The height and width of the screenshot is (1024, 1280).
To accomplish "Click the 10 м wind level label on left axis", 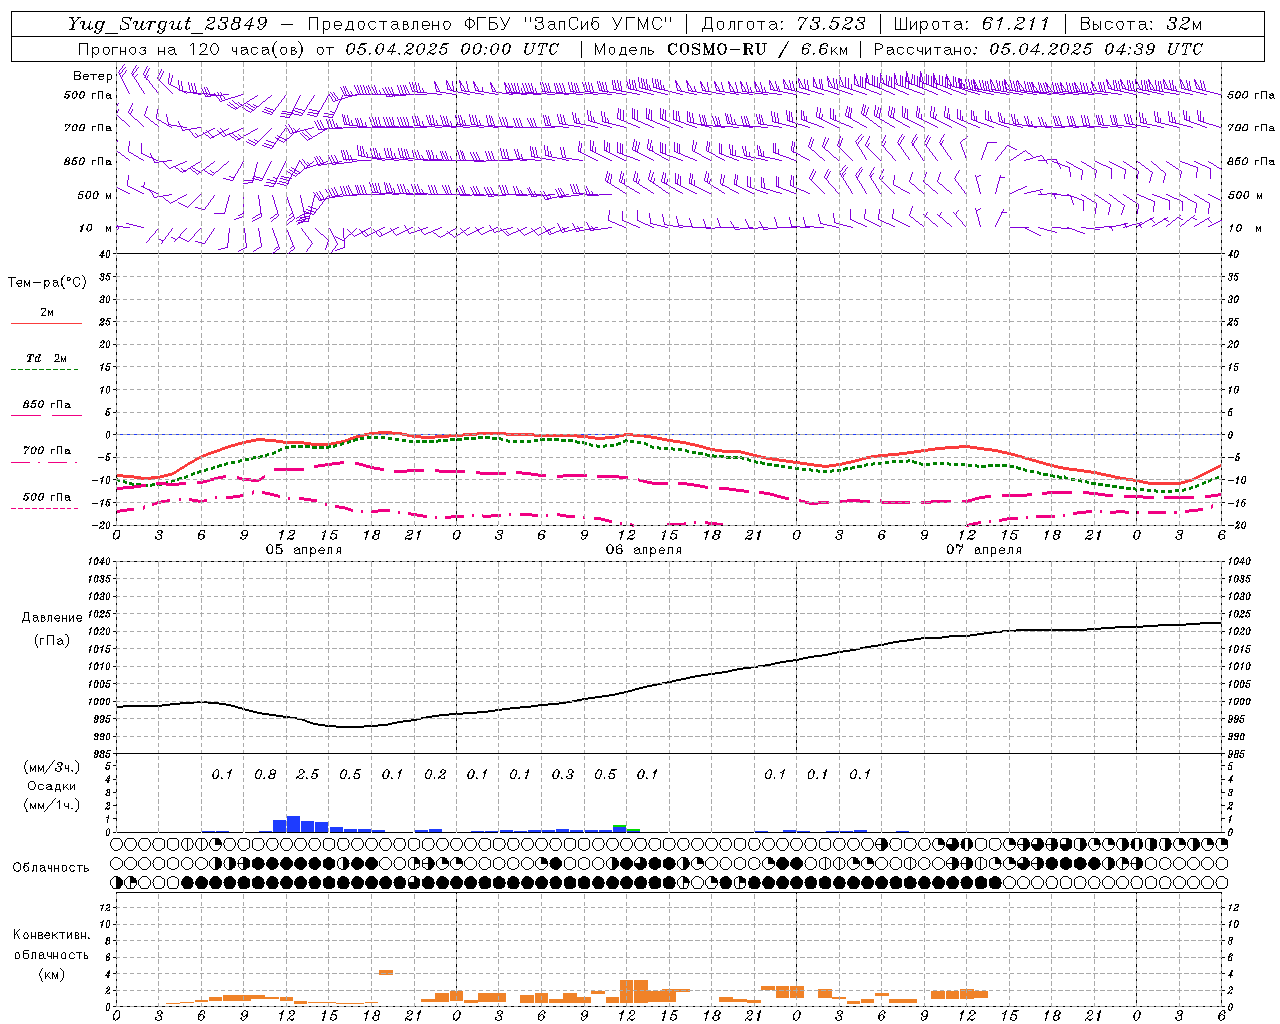I will tap(96, 228).
